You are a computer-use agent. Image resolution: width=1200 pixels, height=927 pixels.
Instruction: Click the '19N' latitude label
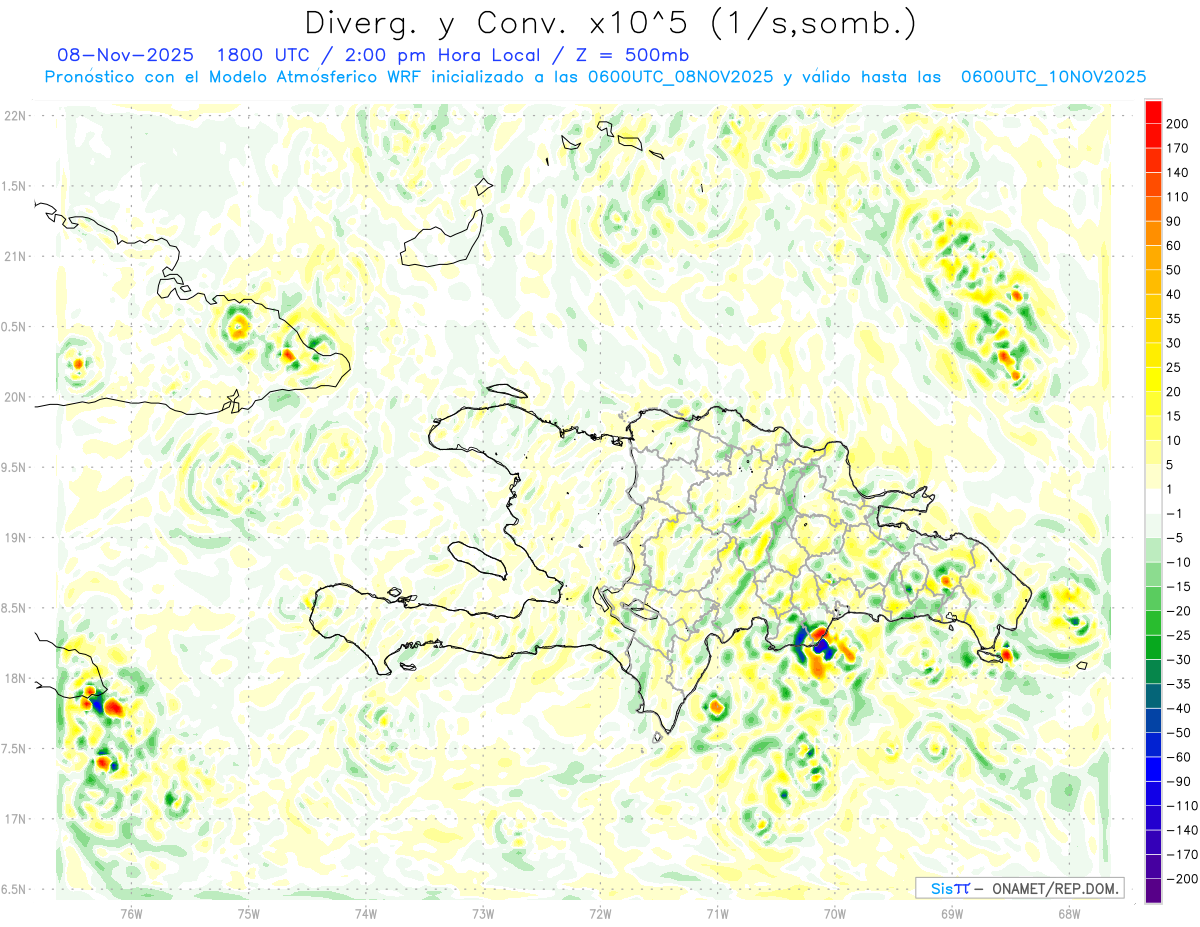coord(14,538)
